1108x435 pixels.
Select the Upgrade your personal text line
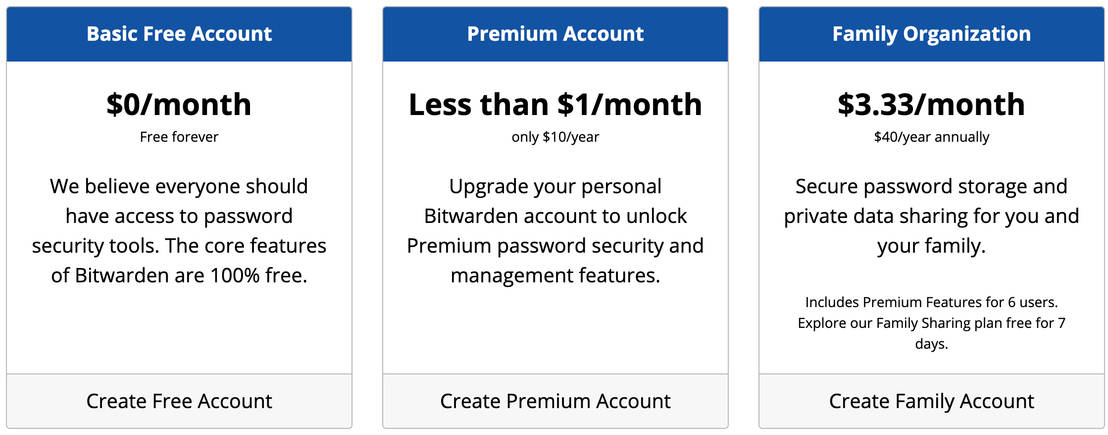(x=555, y=186)
